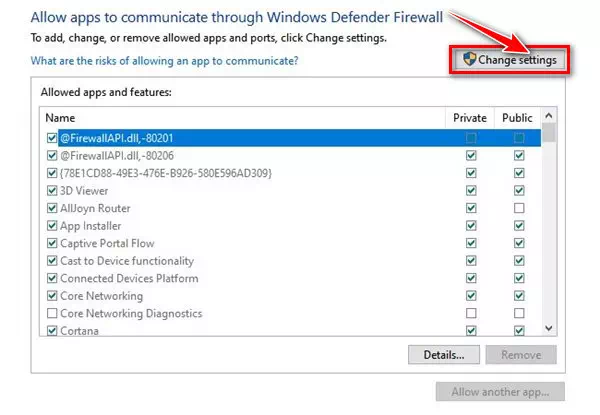
Task: Click the scroll down arrow of apps list
Action: [x=549, y=328]
